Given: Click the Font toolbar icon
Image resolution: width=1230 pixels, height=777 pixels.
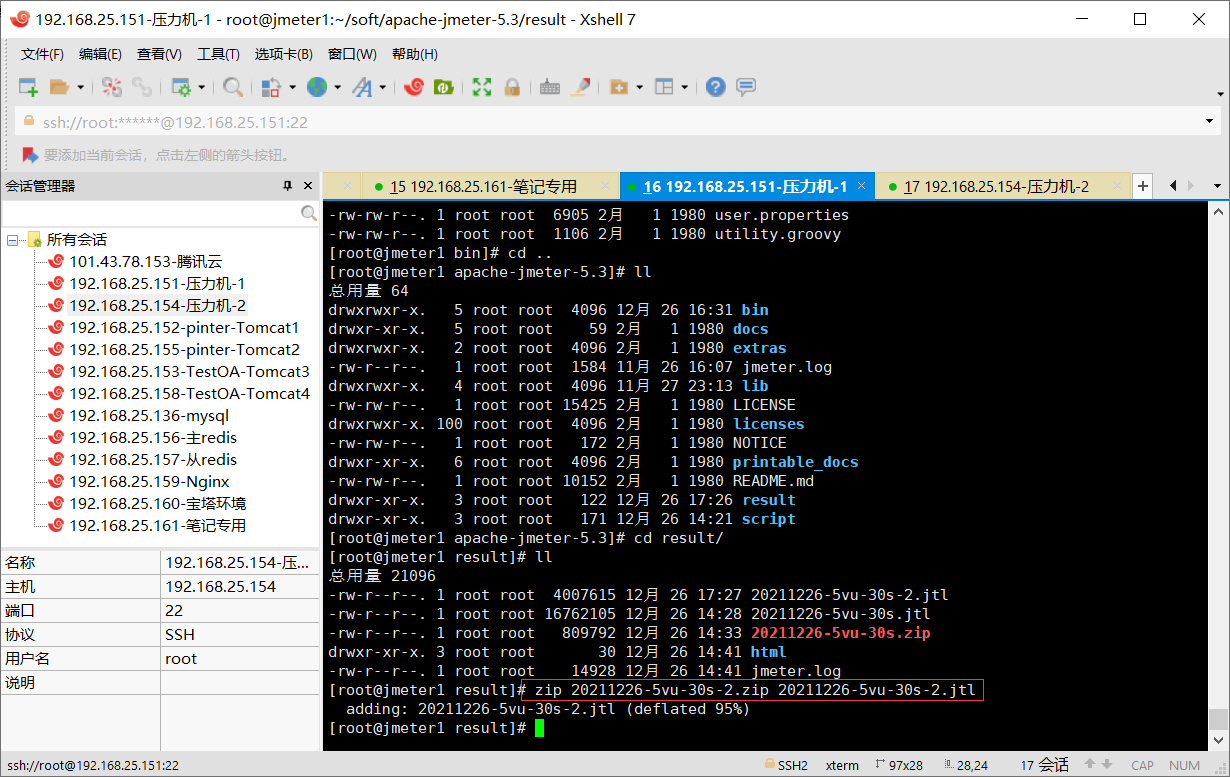Looking at the screenshot, I should [362, 88].
